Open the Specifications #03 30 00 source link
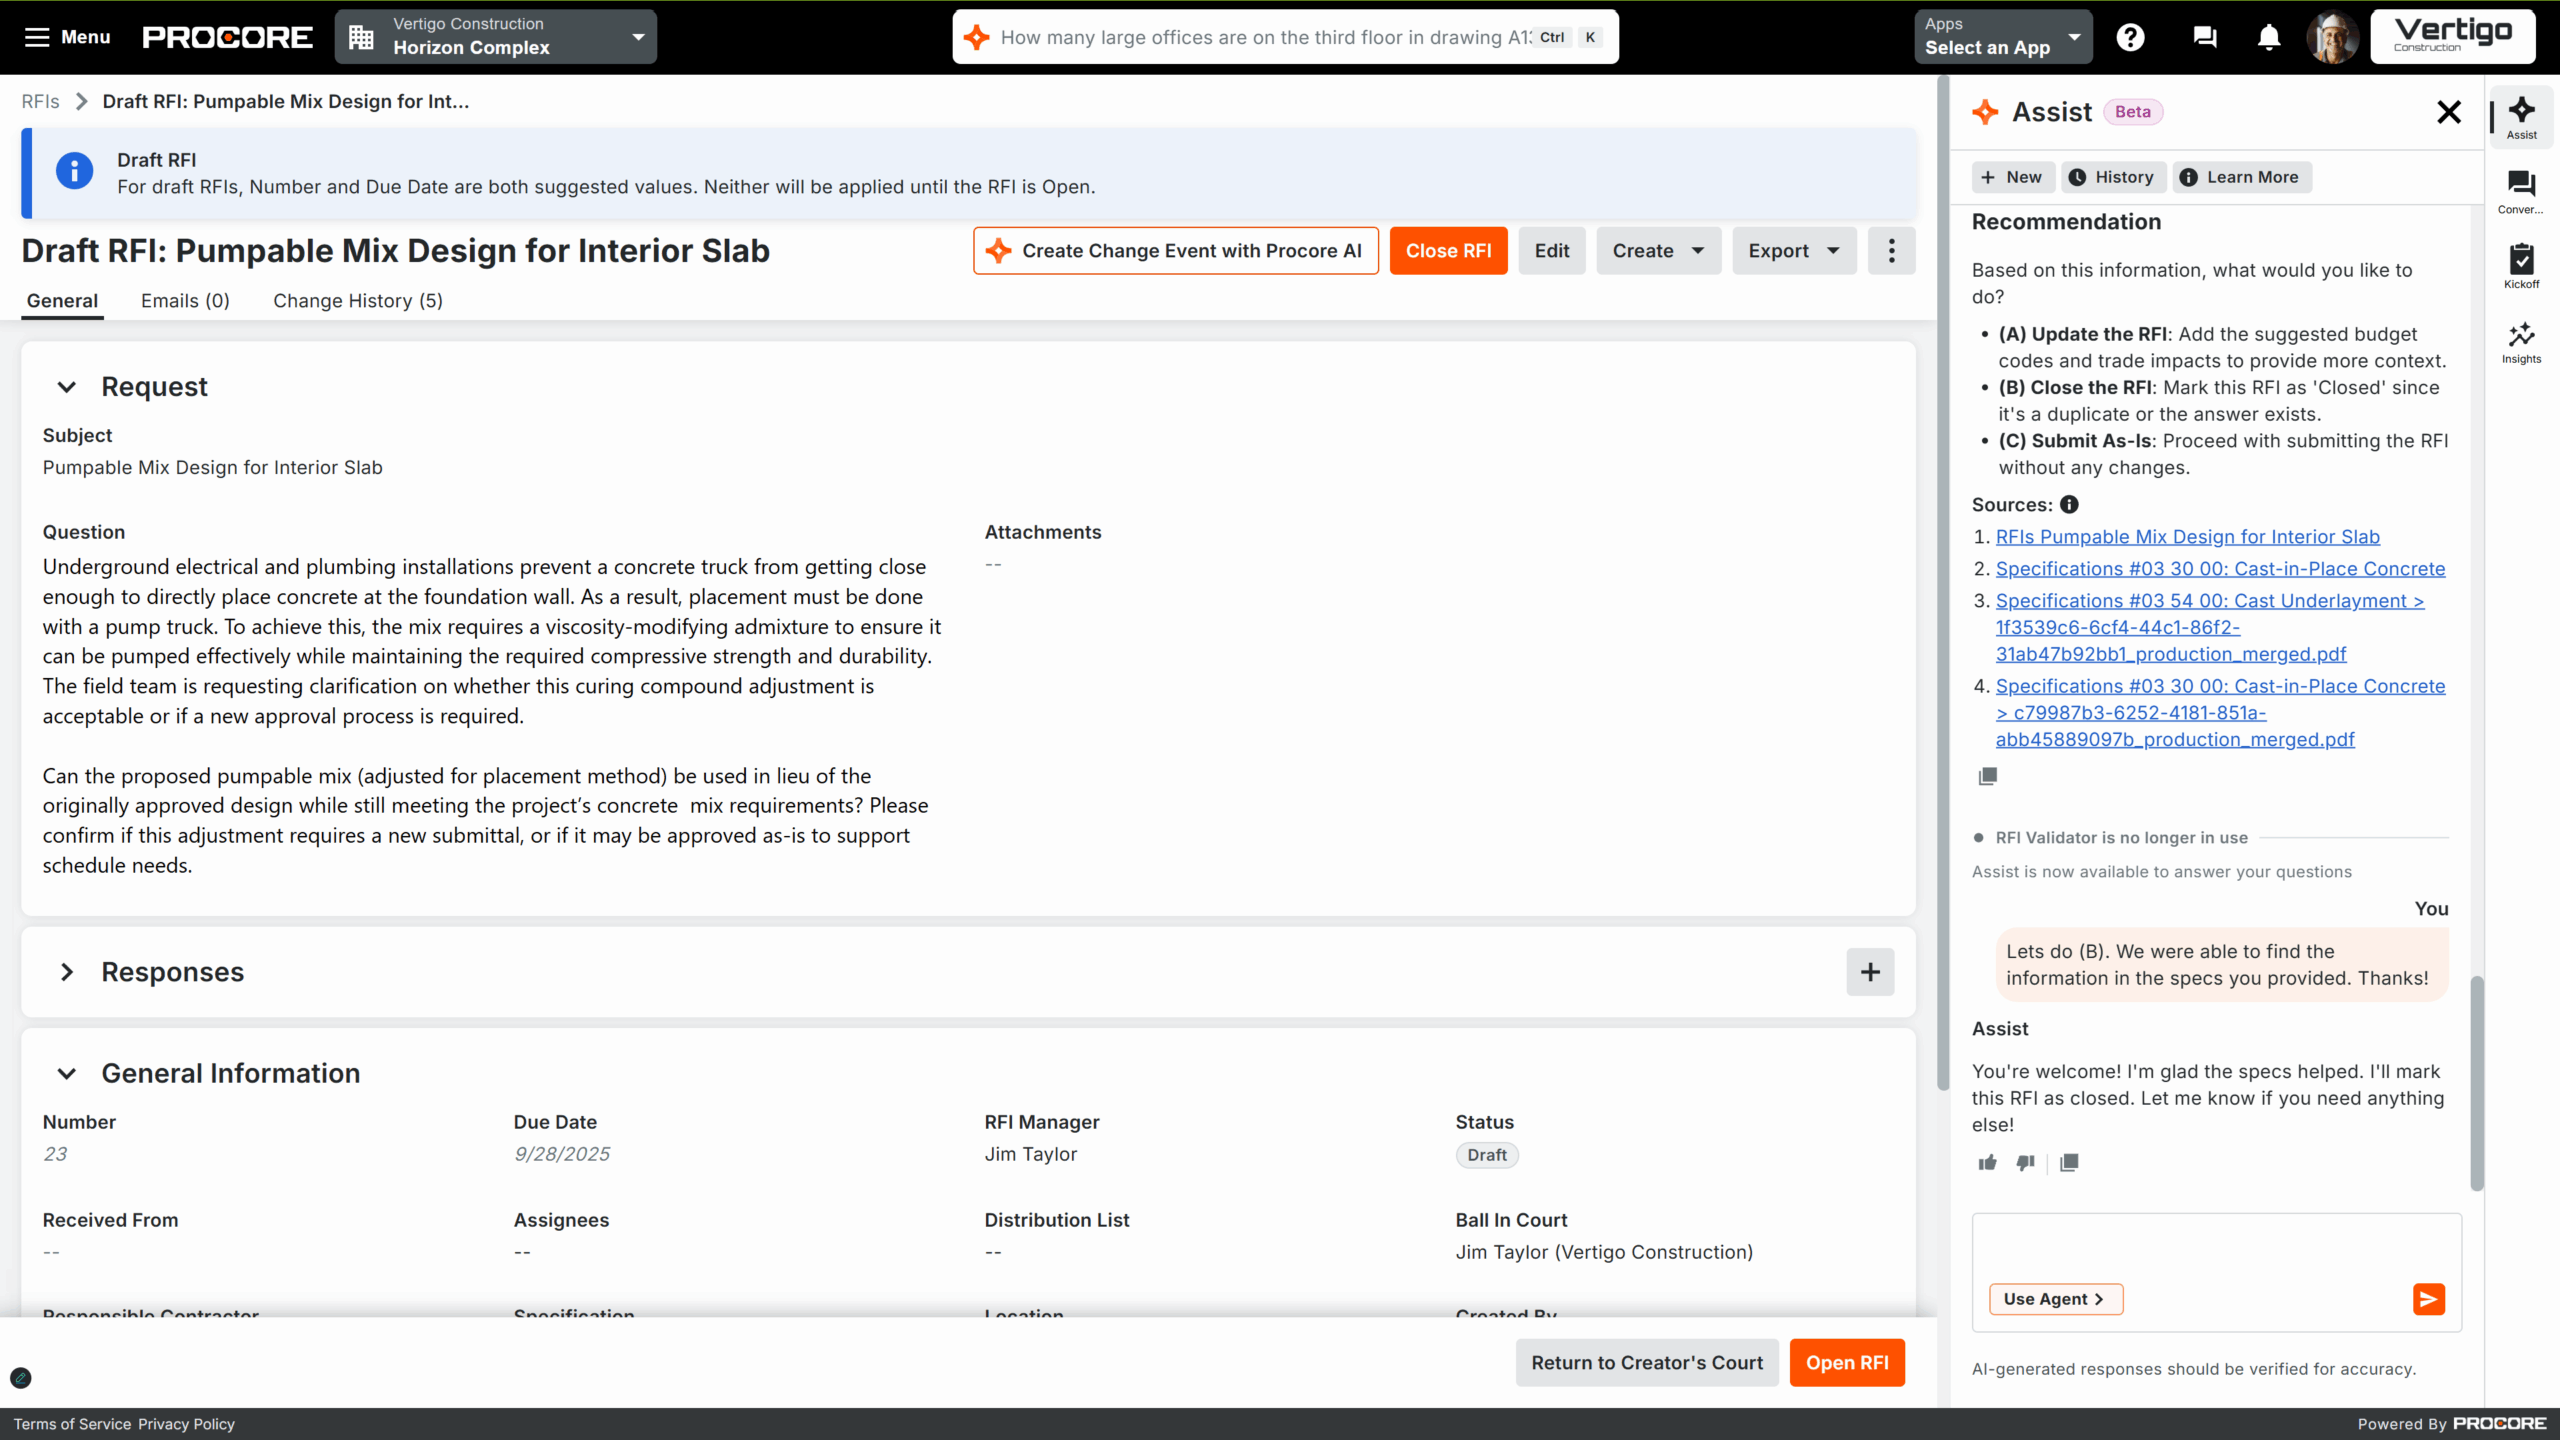2560x1440 pixels. [x=2220, y=569]
